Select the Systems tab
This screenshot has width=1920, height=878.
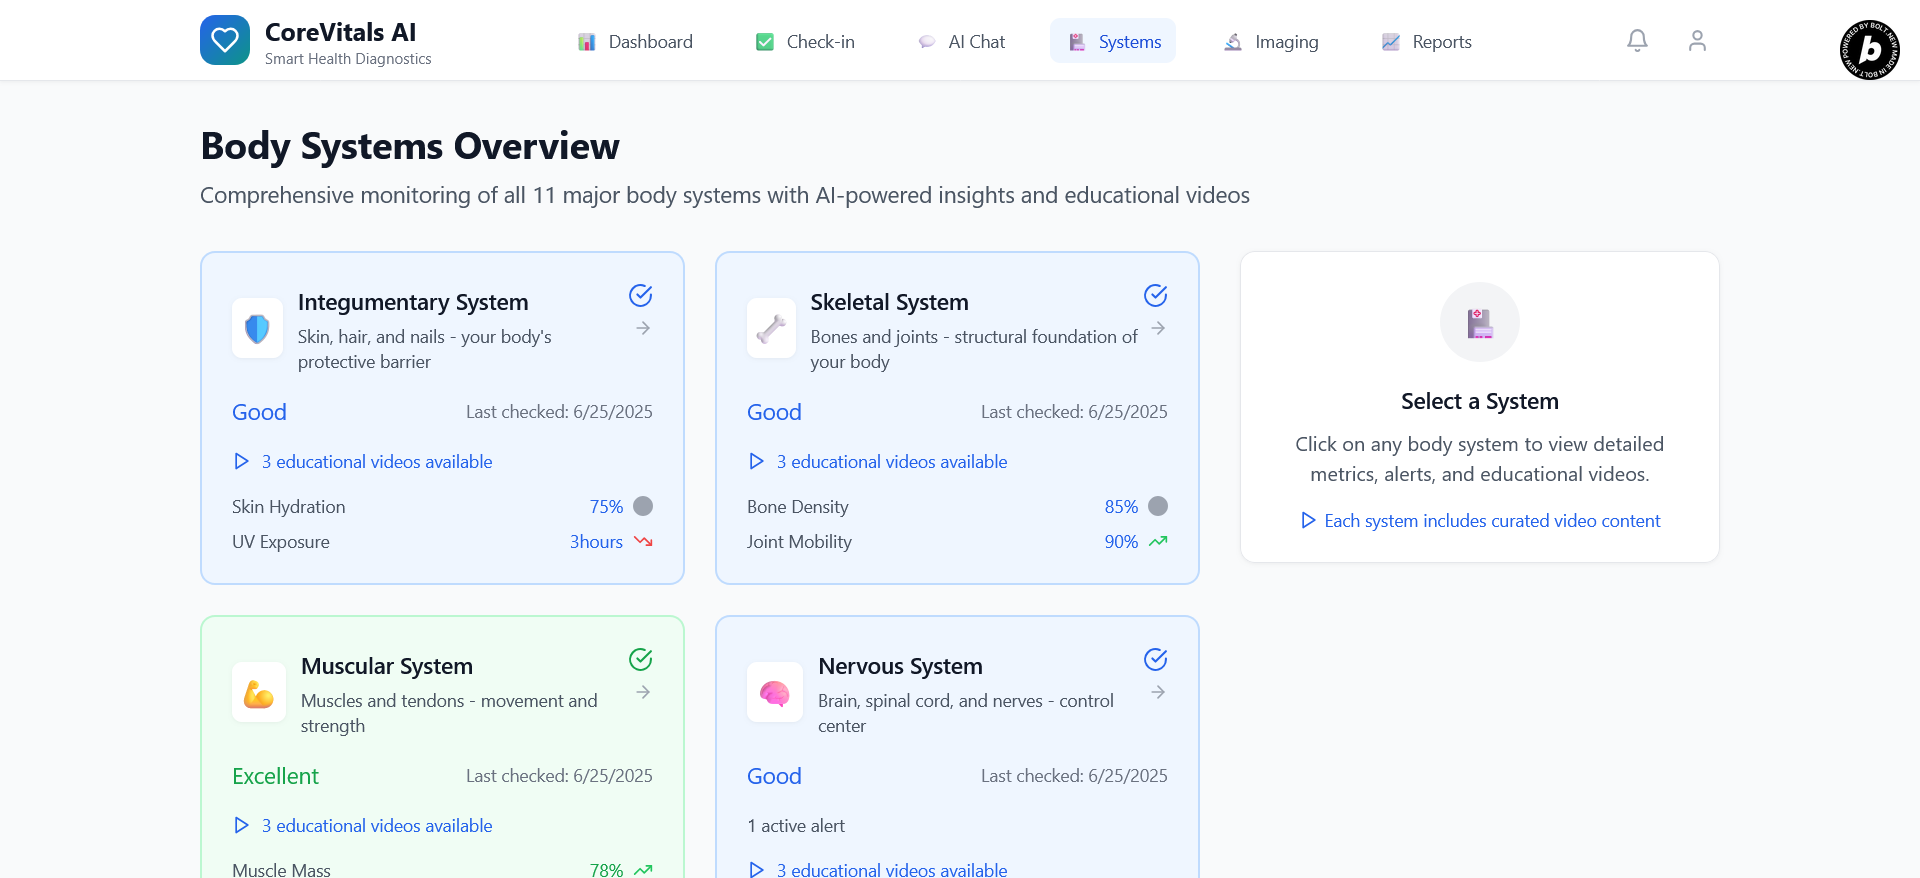[x=1113, y=41]
